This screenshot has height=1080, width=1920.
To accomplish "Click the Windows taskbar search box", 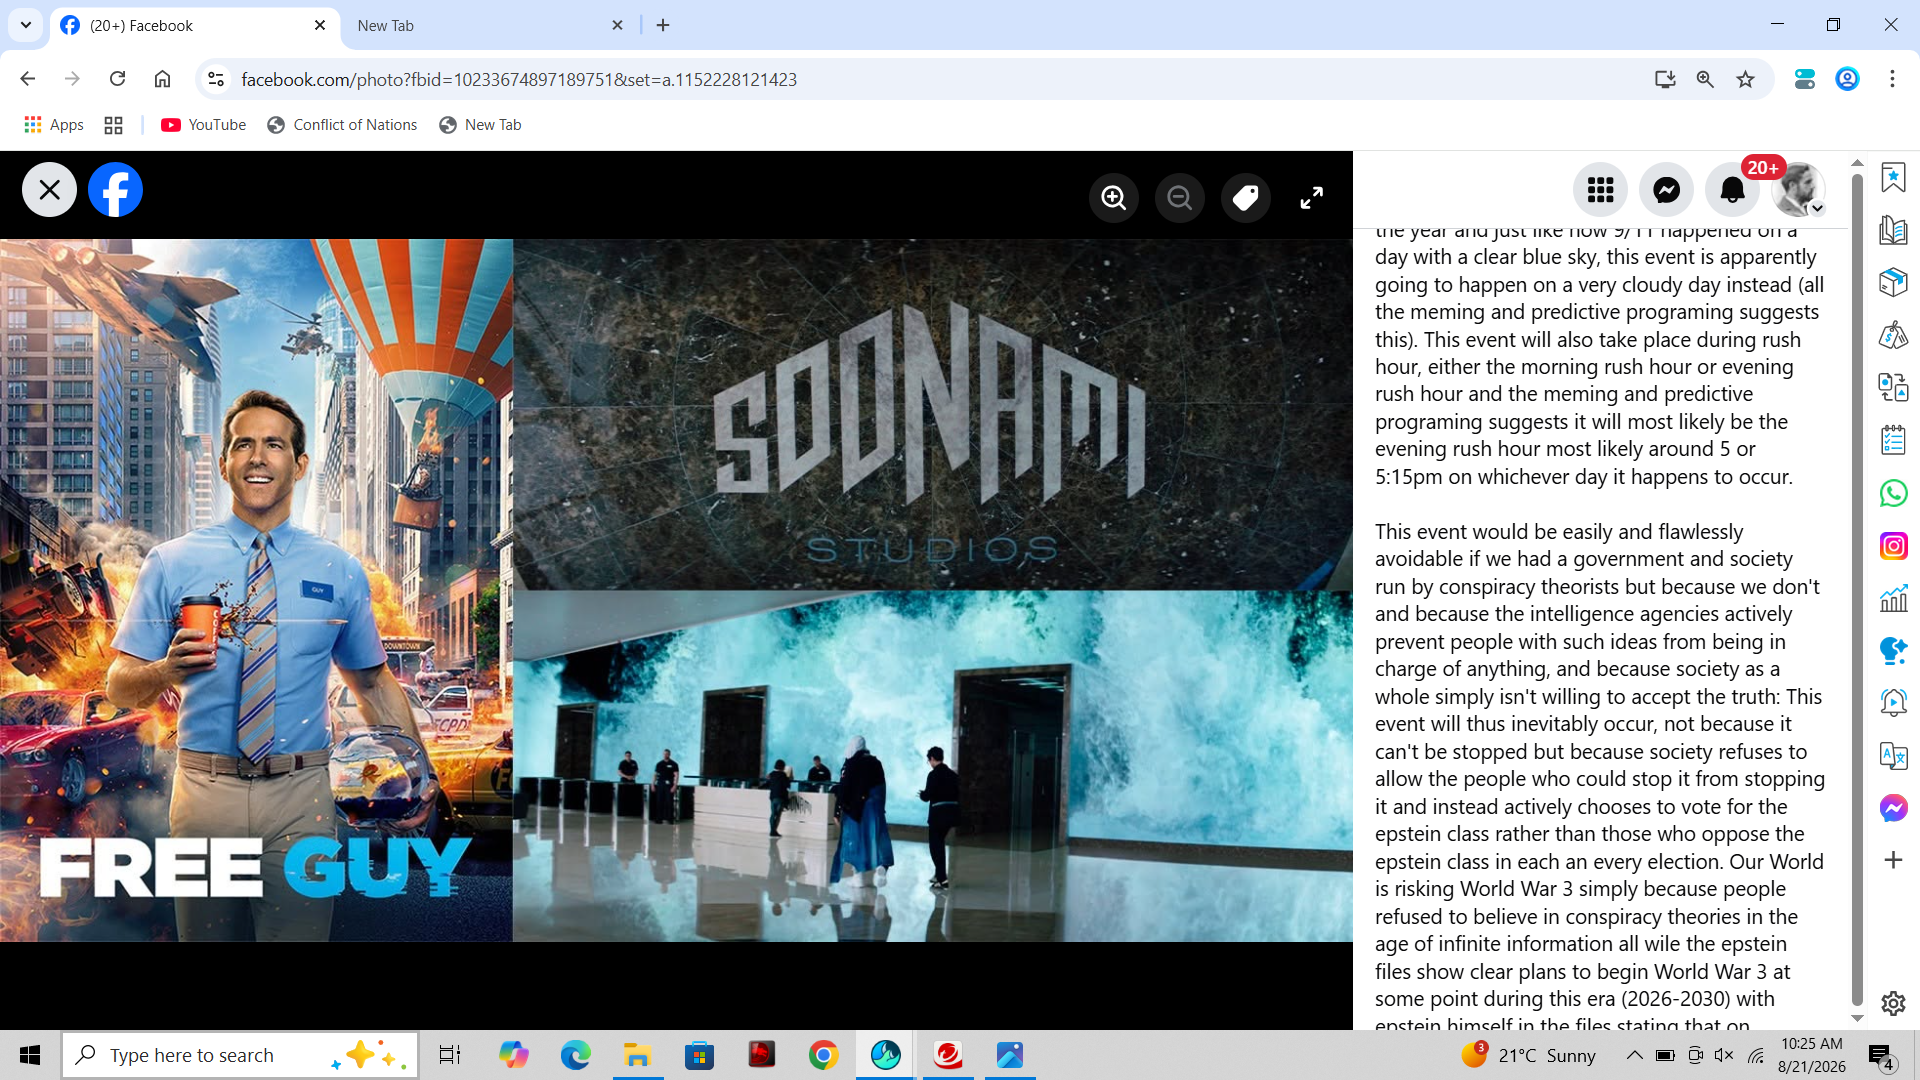I will (240, 1055).
